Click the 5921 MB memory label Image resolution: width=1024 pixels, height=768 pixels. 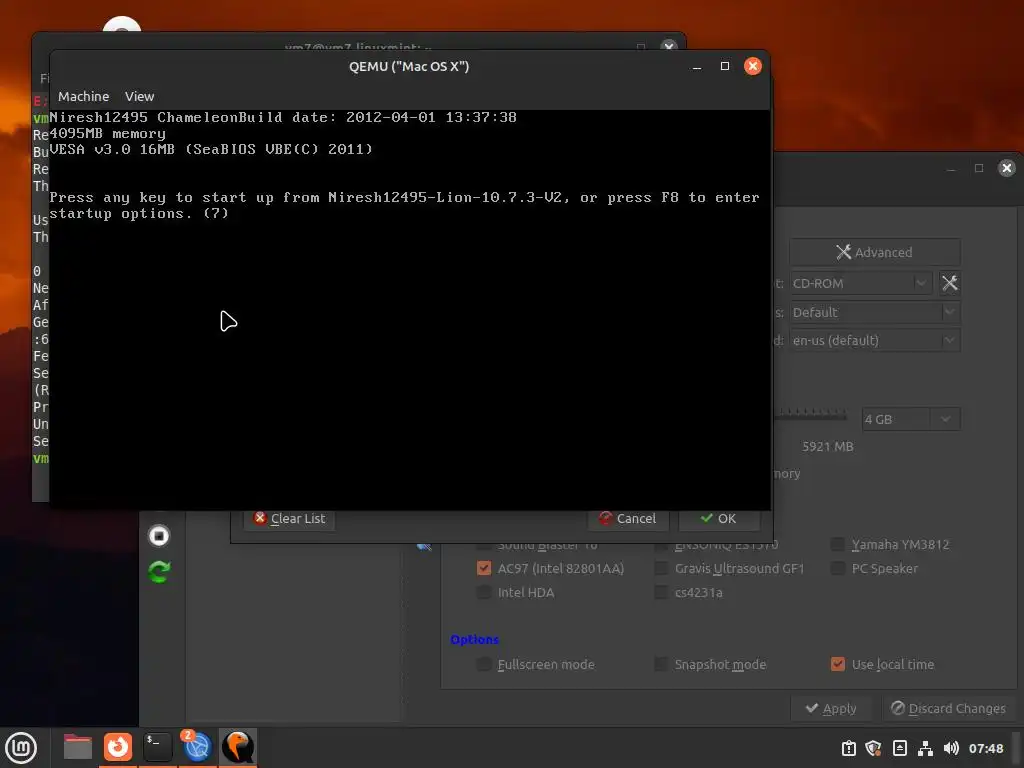pos(827,447)
